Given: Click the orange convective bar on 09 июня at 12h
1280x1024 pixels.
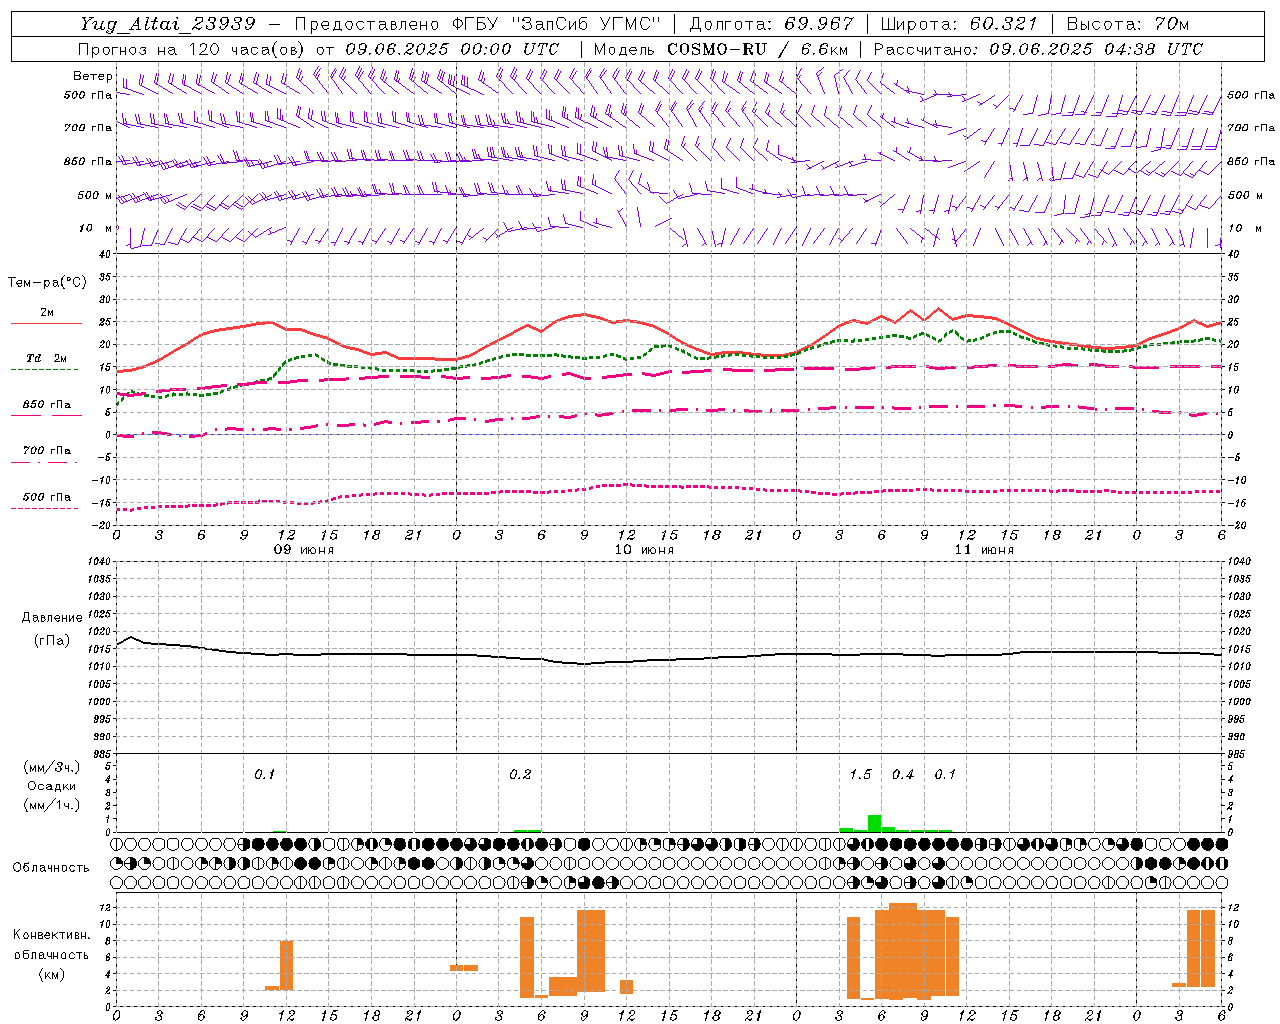Looking at the screenshot, I should [286, 965].
